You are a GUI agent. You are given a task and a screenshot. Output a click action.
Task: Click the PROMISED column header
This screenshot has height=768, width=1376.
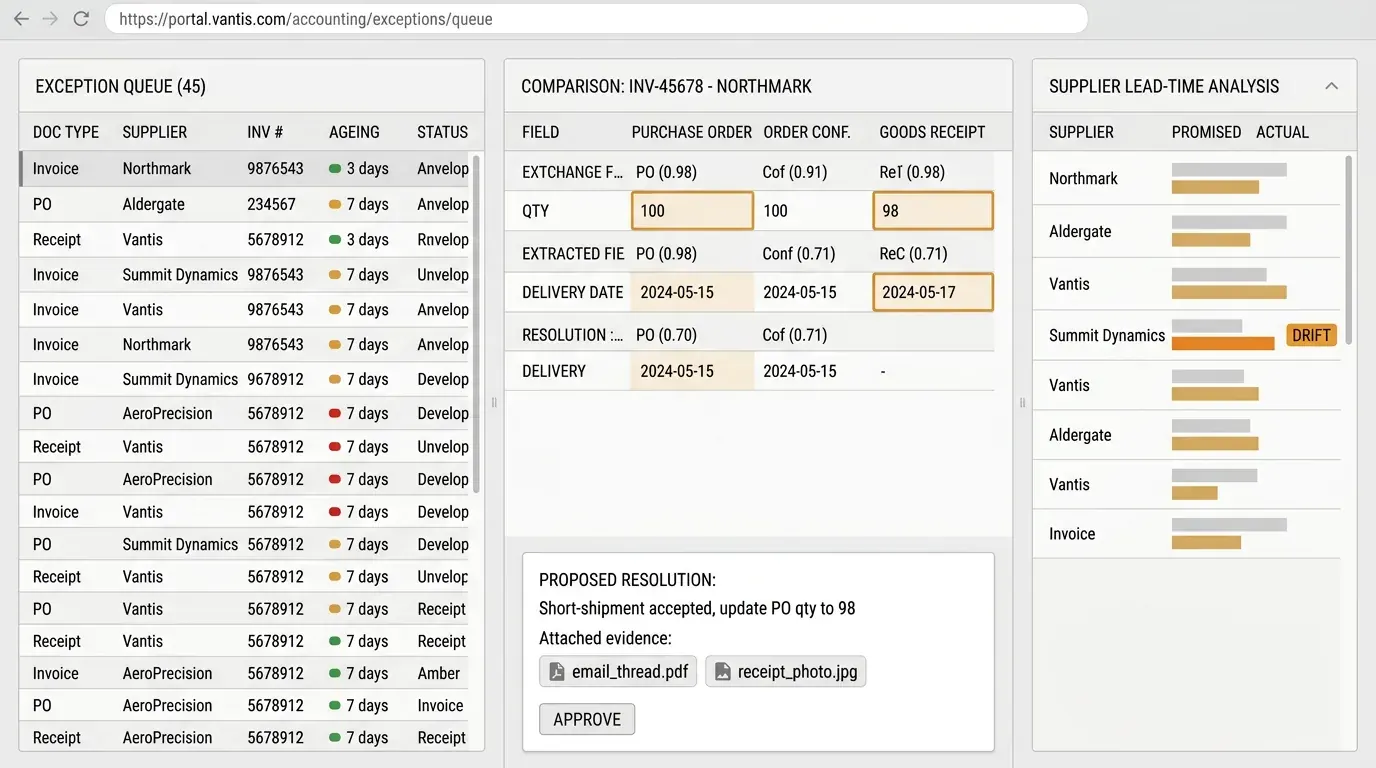coord(1206,132)
